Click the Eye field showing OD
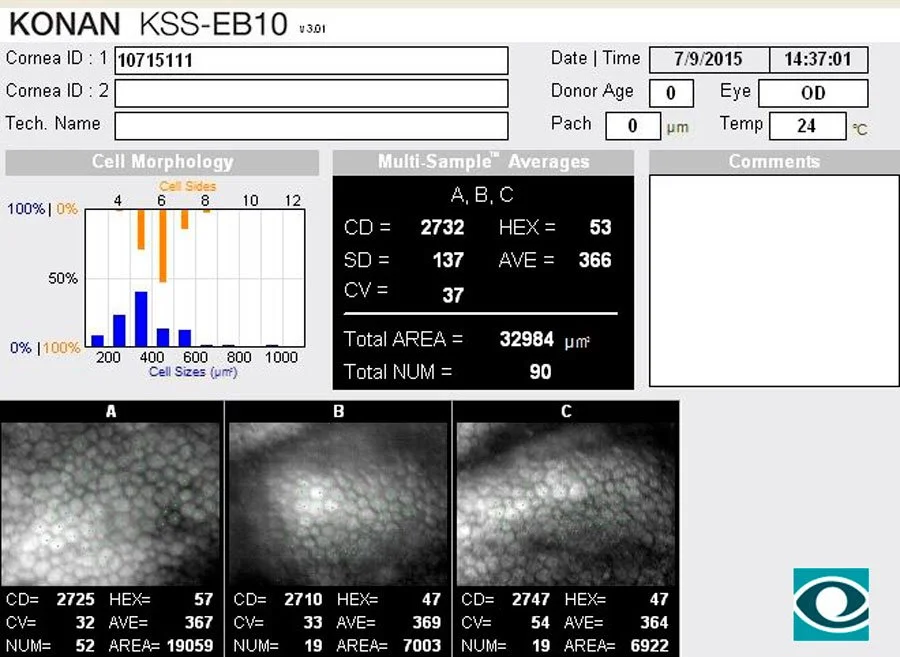Screen dimensions: 900x657 [813, 93]
